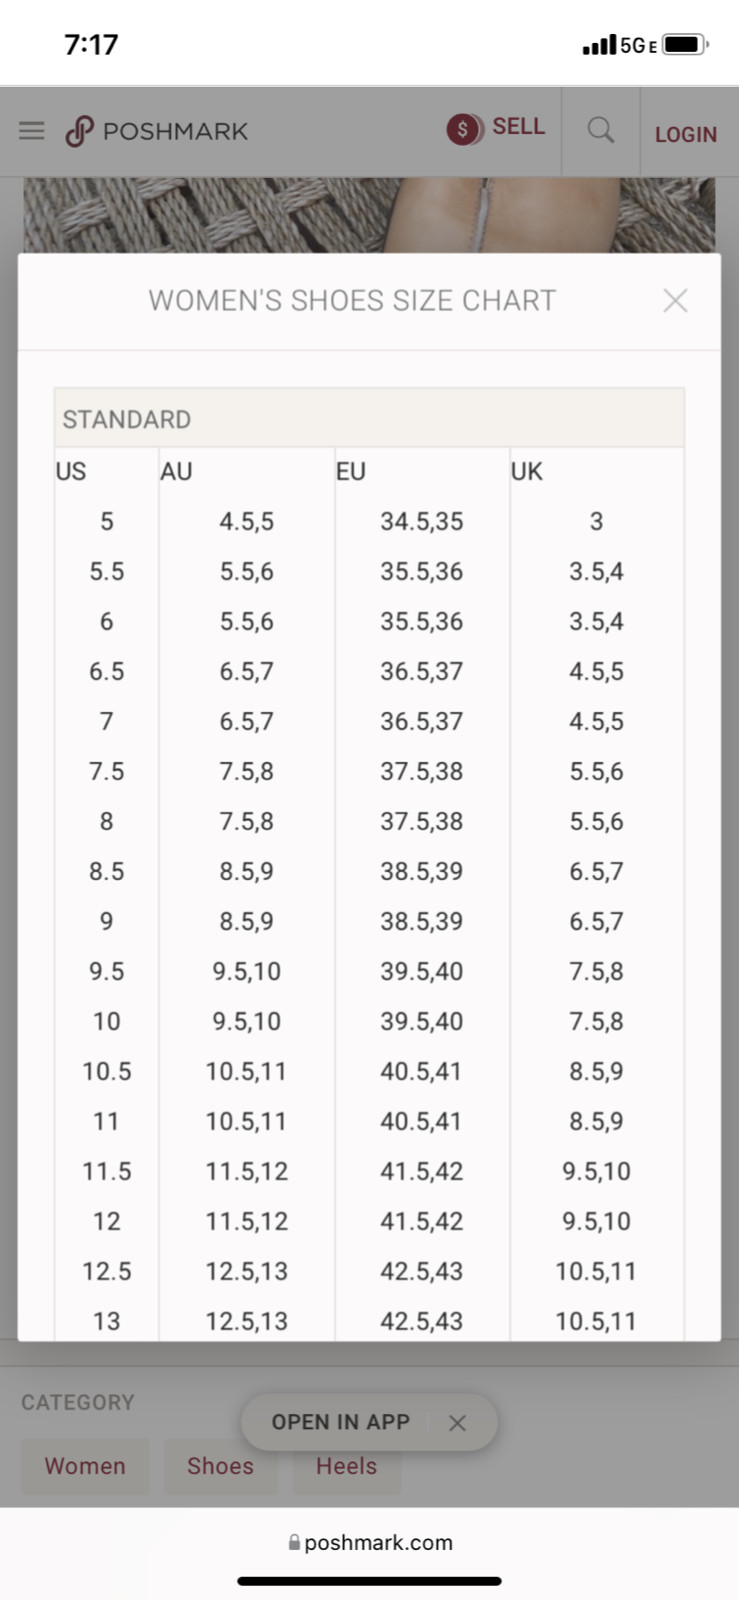The width and height of the screenshot is (739, 1600).
Task: Tap the EU 39.5,40 cell for US 10
Action: 422,1021
